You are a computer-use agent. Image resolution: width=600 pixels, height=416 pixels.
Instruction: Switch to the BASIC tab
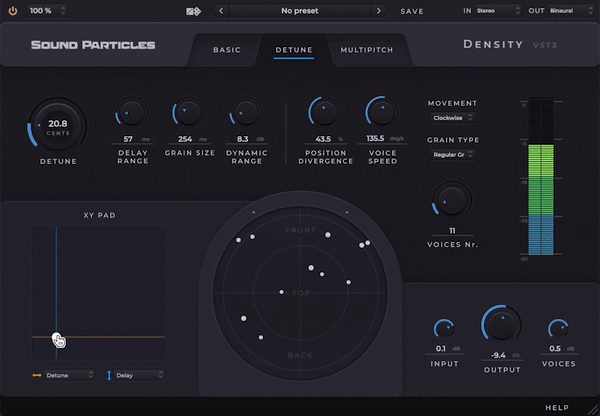point(227,49)
